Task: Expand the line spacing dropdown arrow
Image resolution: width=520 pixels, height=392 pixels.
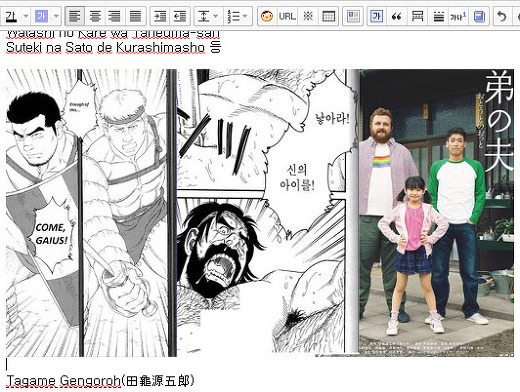Action: [216, 16]
